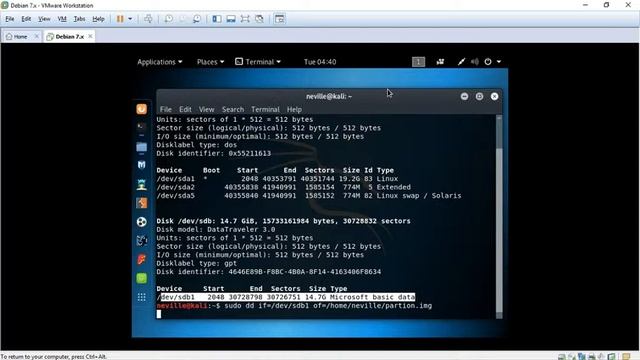Viewport: 640px width, 360px height.
Task: Minimize the neville@kali terminal window
Action: (x=464, y=96)
